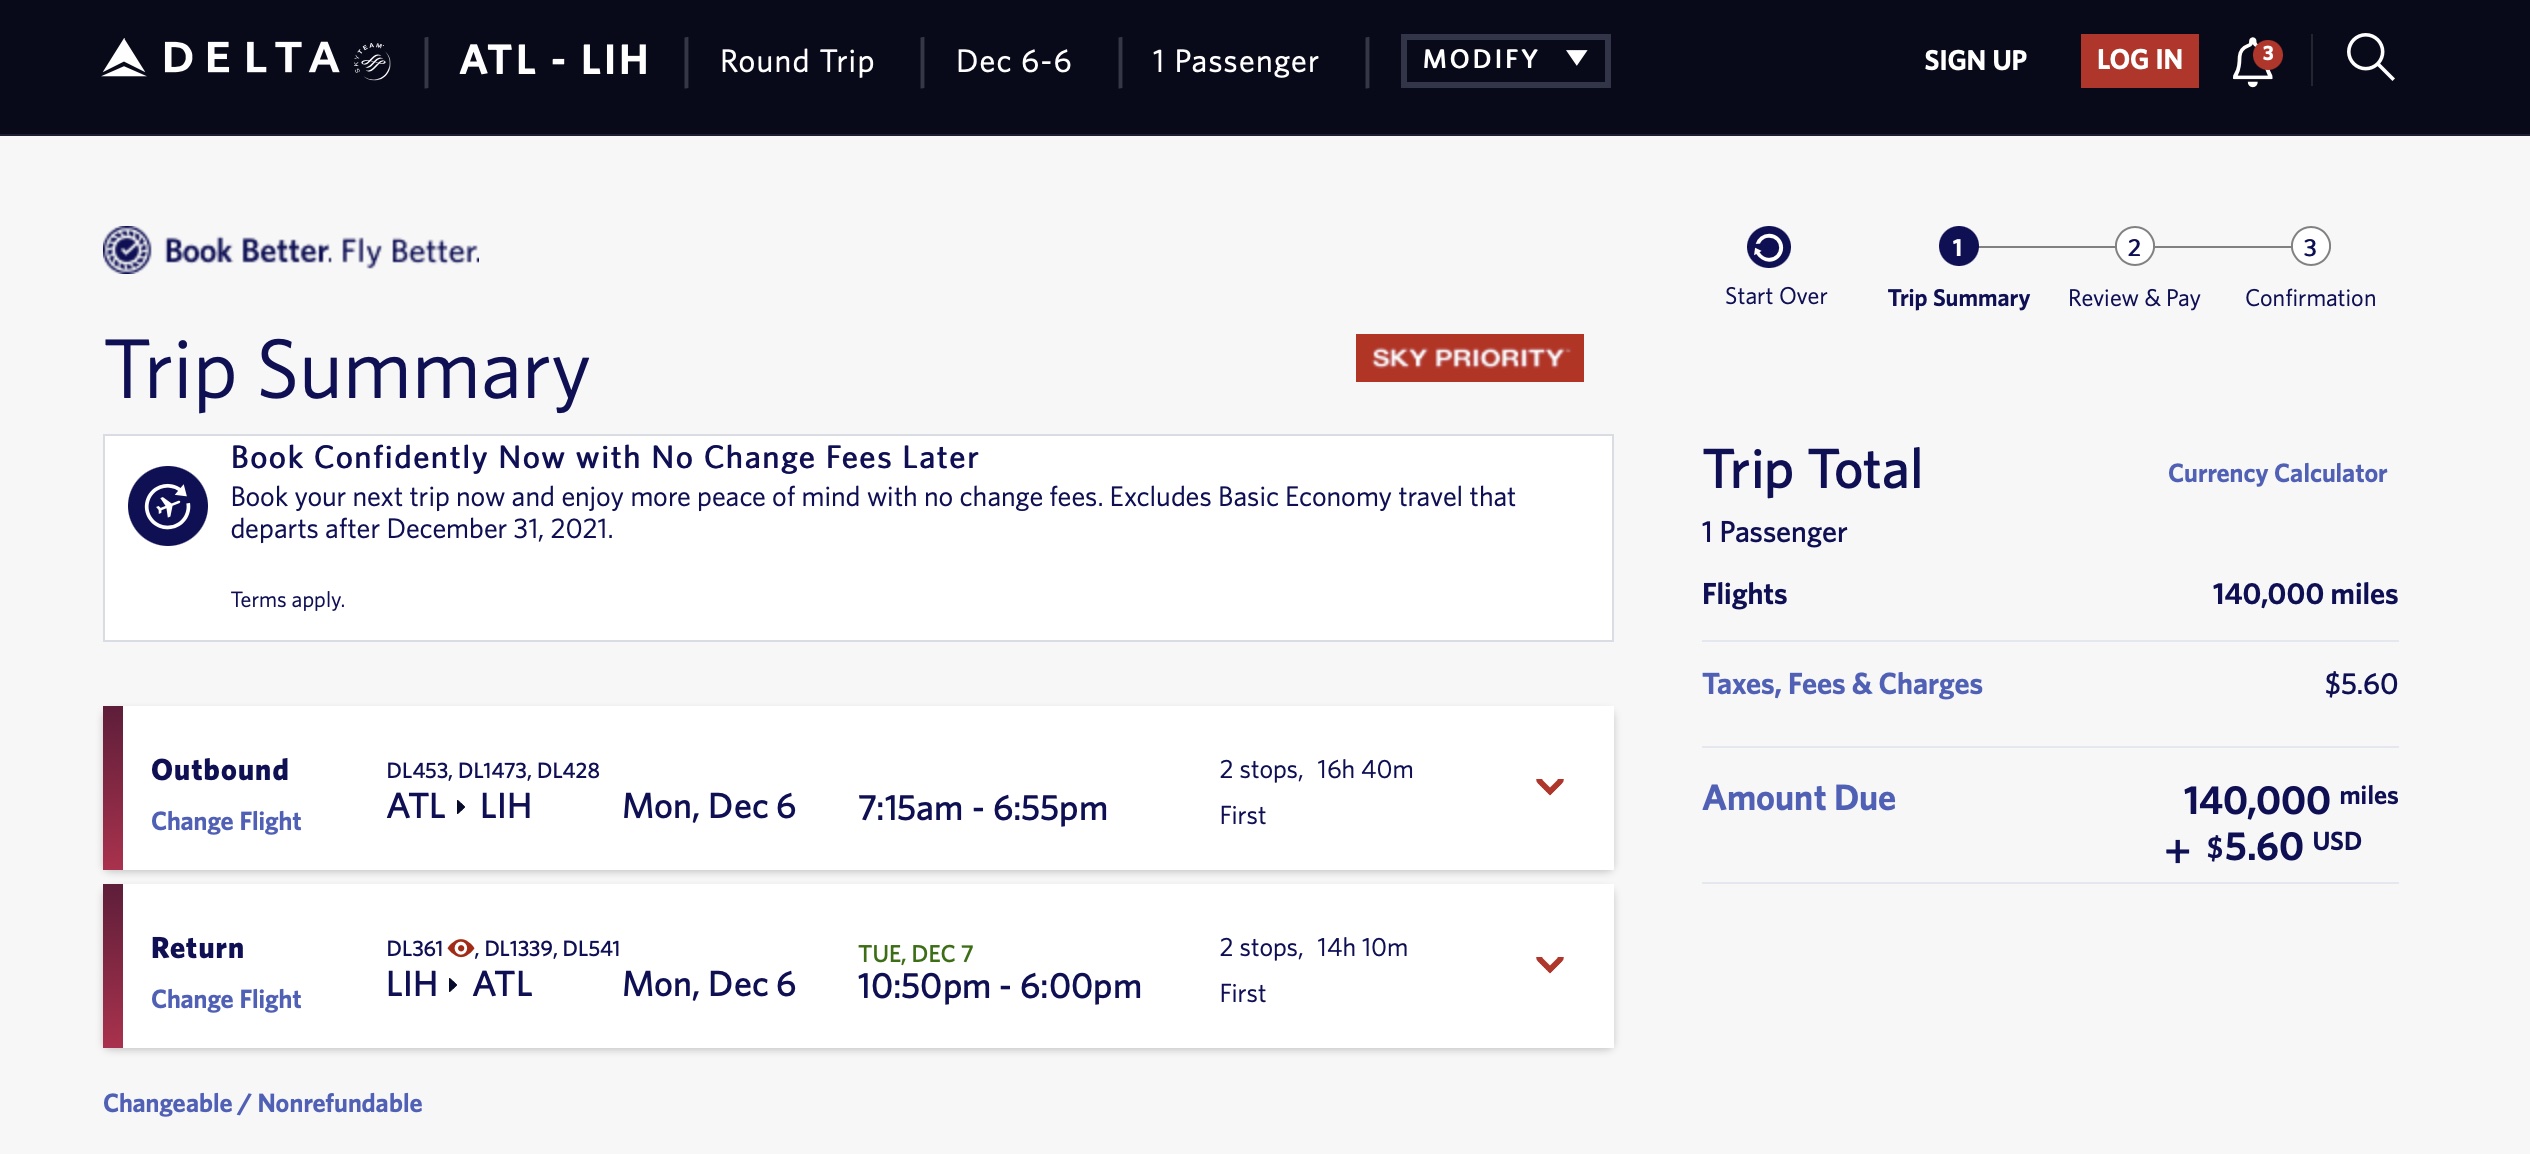
Task: Click the no change fees plane icon
Action: 168,506
